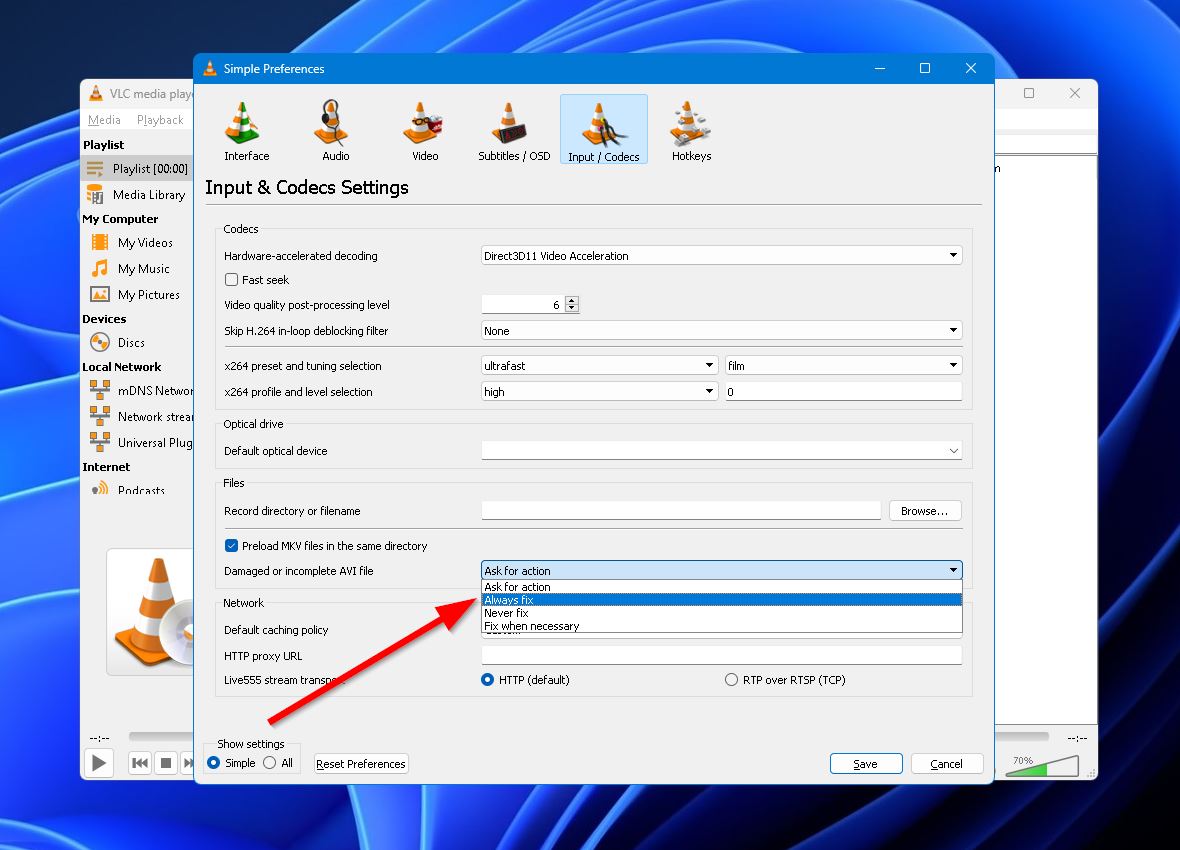Open the x264 tuning film dropdown
This screenshot has width=1180, height=850.
844,365
